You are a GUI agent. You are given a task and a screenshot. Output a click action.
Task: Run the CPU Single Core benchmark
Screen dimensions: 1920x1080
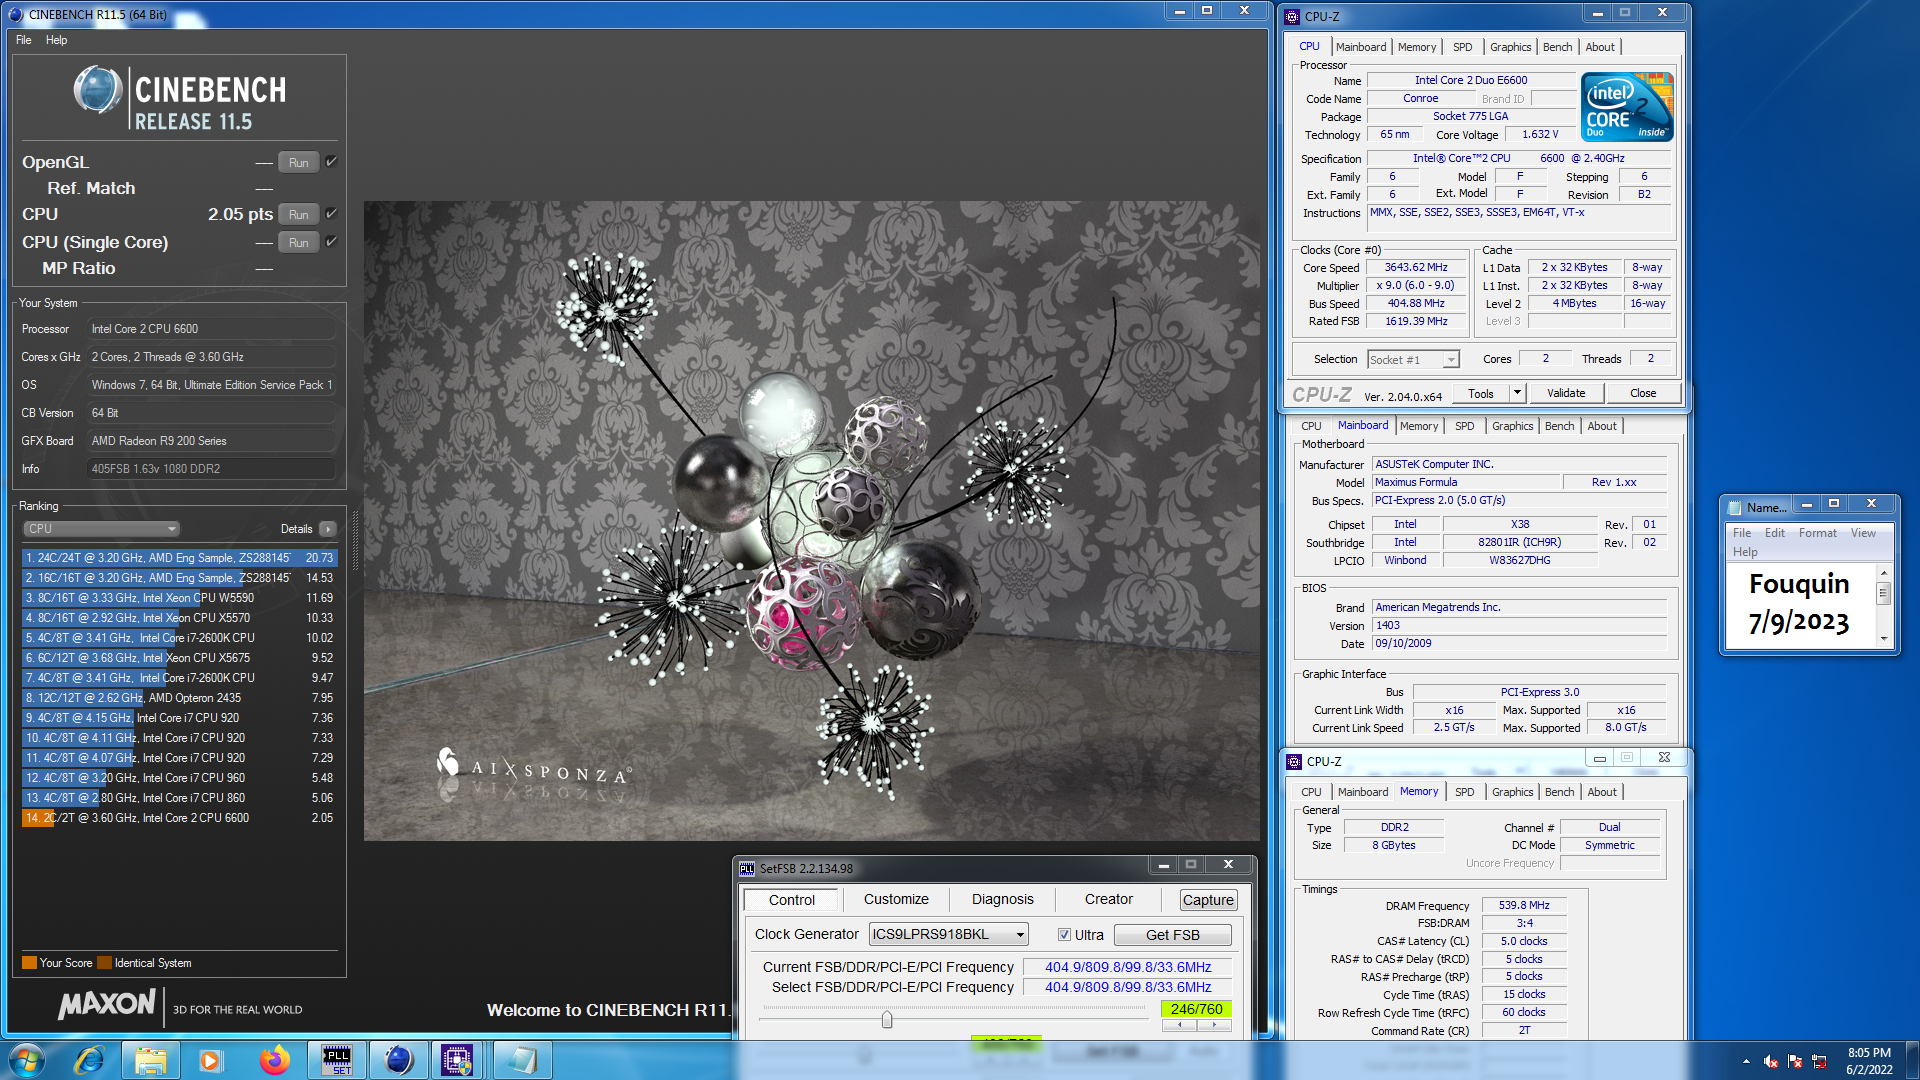click(298, 242)
